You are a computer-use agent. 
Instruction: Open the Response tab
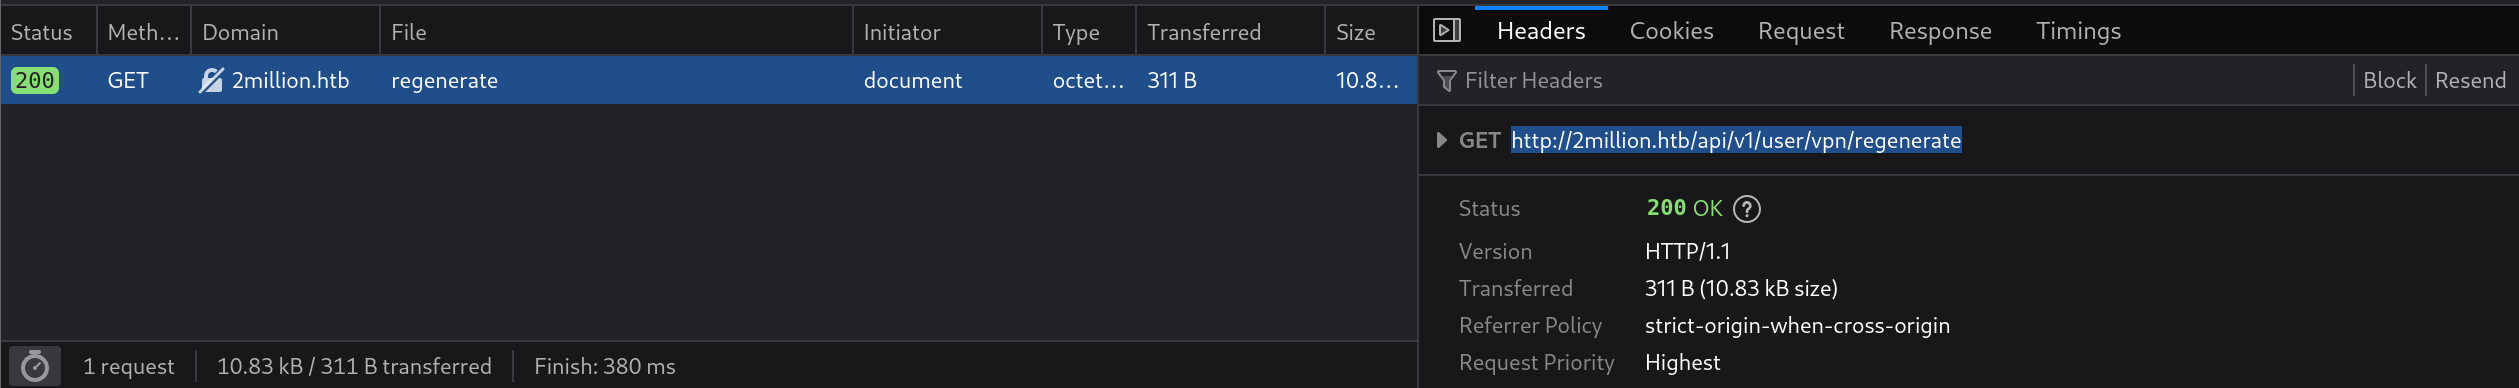(1939, 31)
